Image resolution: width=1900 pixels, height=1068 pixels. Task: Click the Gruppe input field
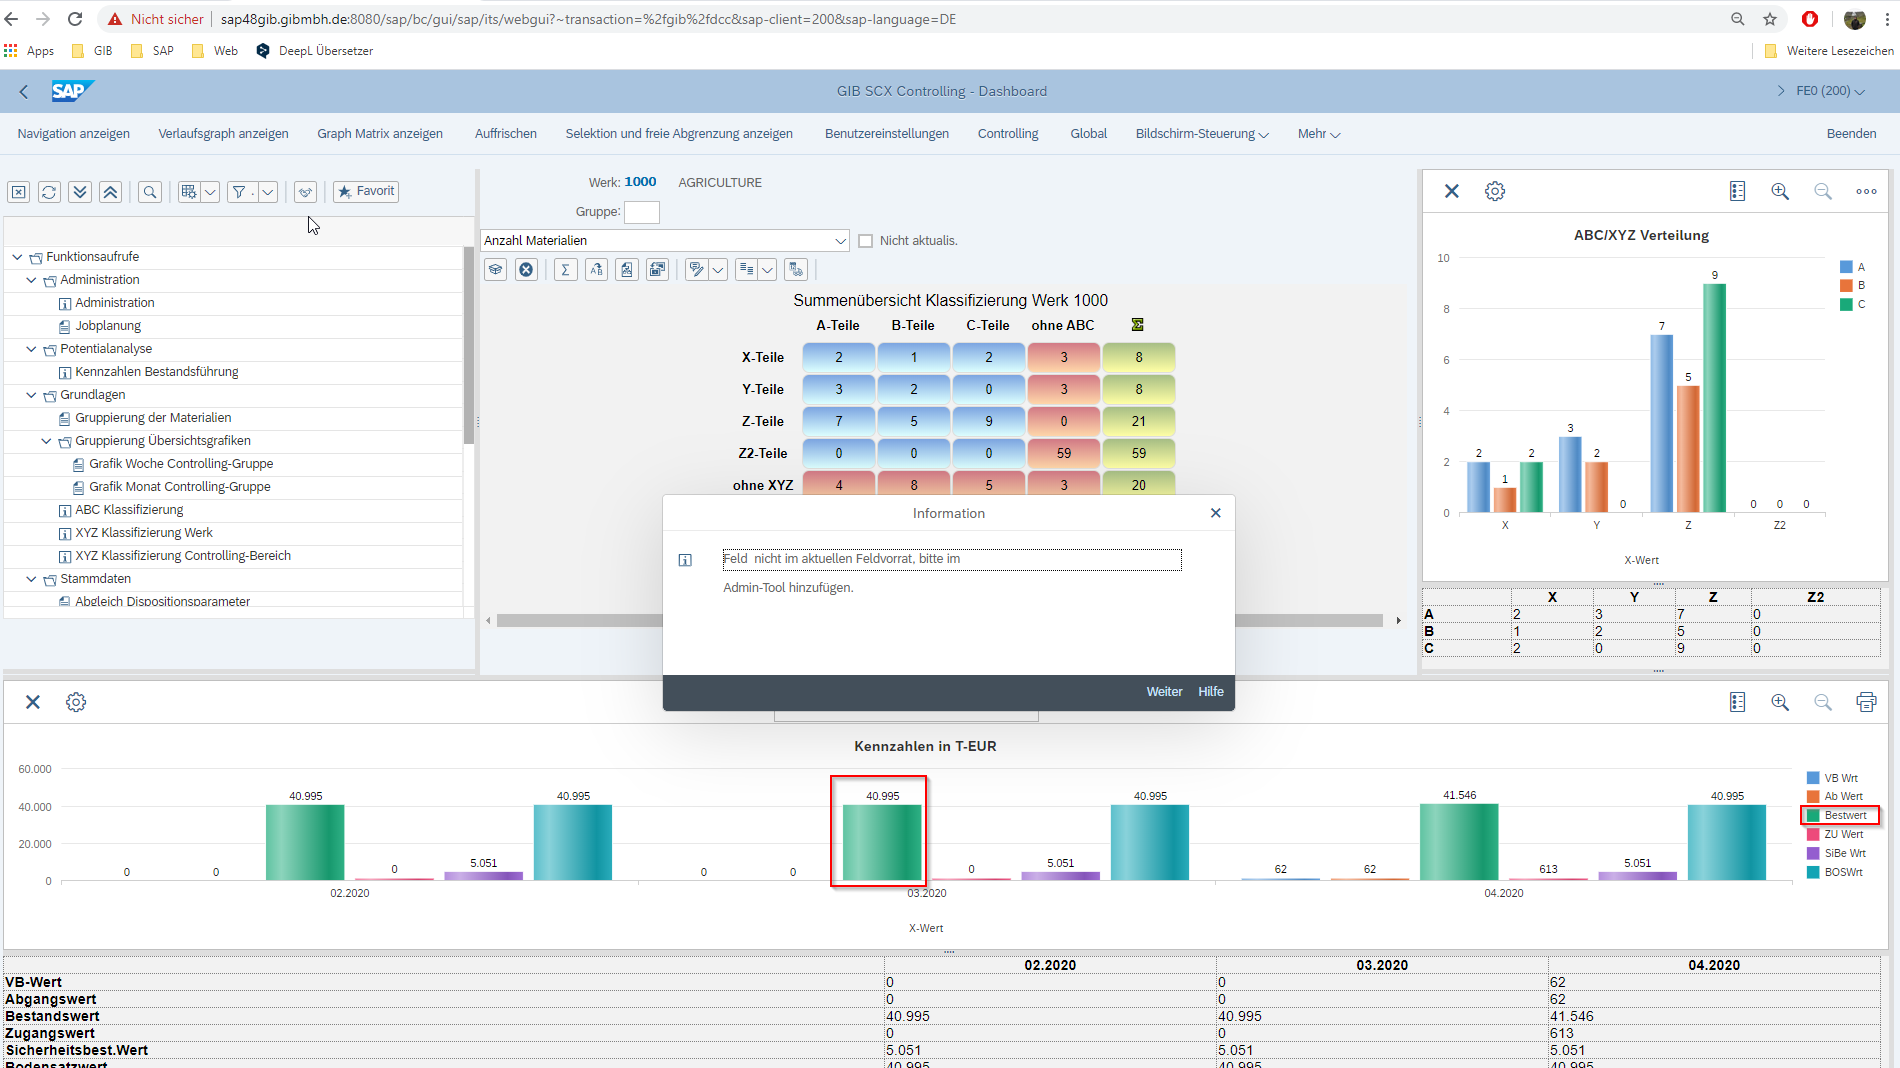tap(642, 212)
